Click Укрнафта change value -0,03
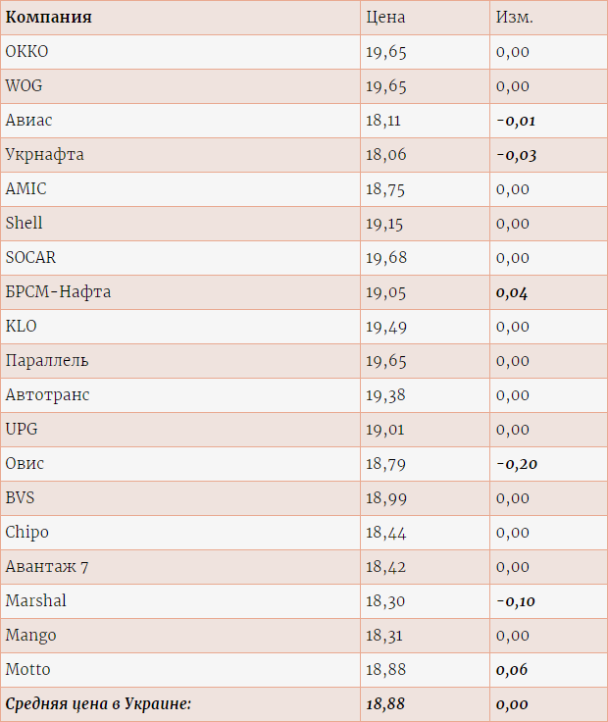 (x=516, y=155)
